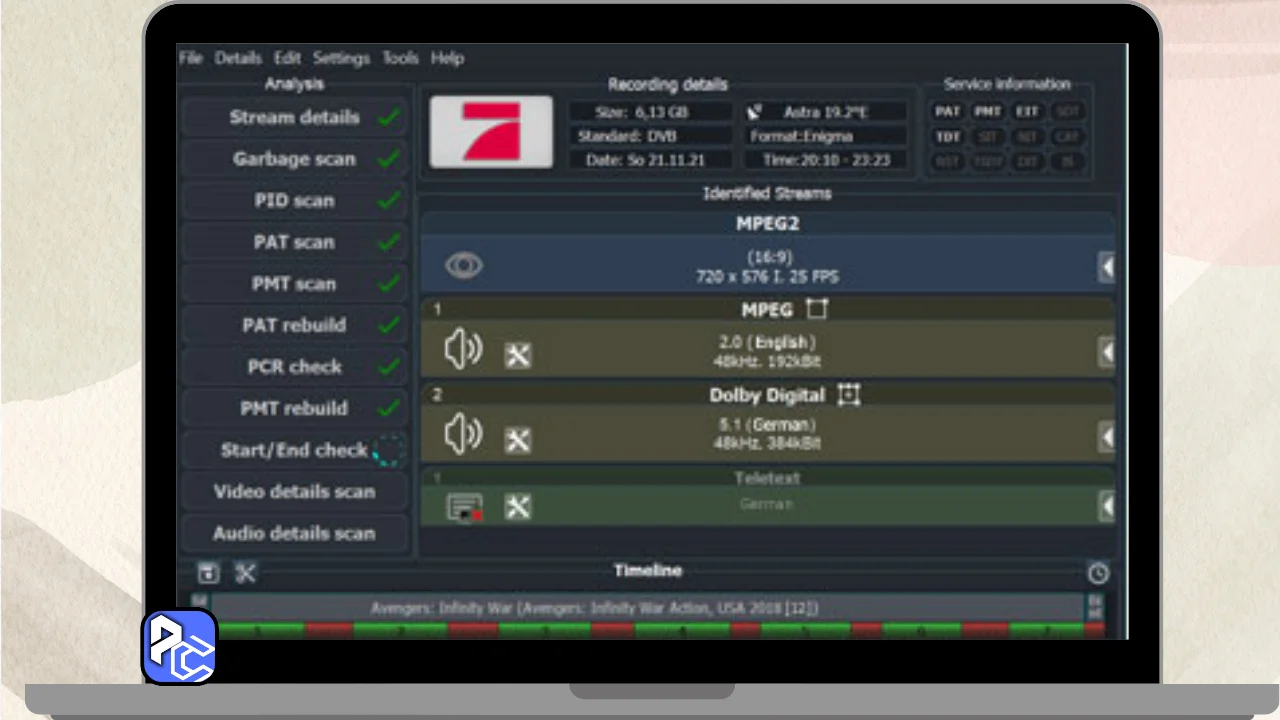Open the tools icon for Teletext stream
The image size is (1280, 720).
tap(517, 507)
